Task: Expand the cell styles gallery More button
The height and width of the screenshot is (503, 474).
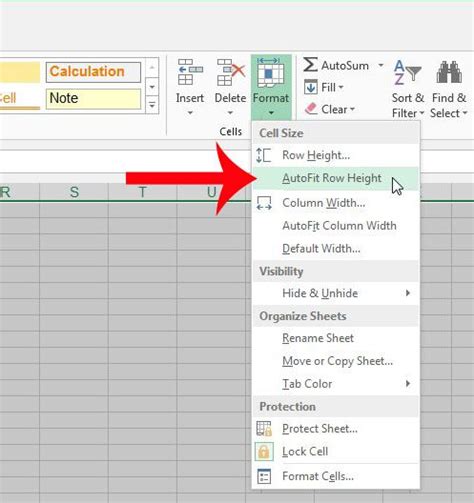Action: 152,106
